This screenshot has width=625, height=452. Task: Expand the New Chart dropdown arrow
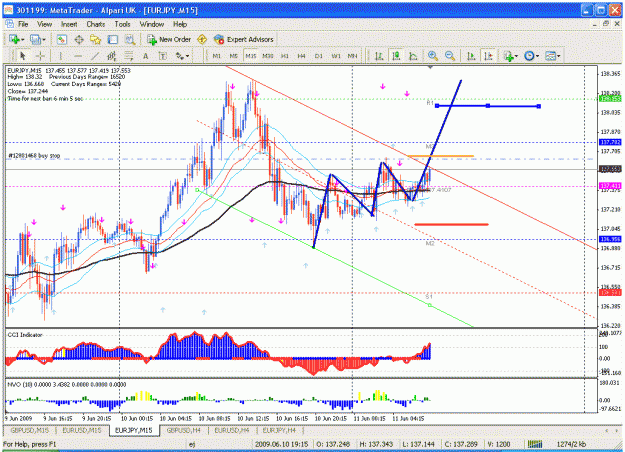coord(23,39)
